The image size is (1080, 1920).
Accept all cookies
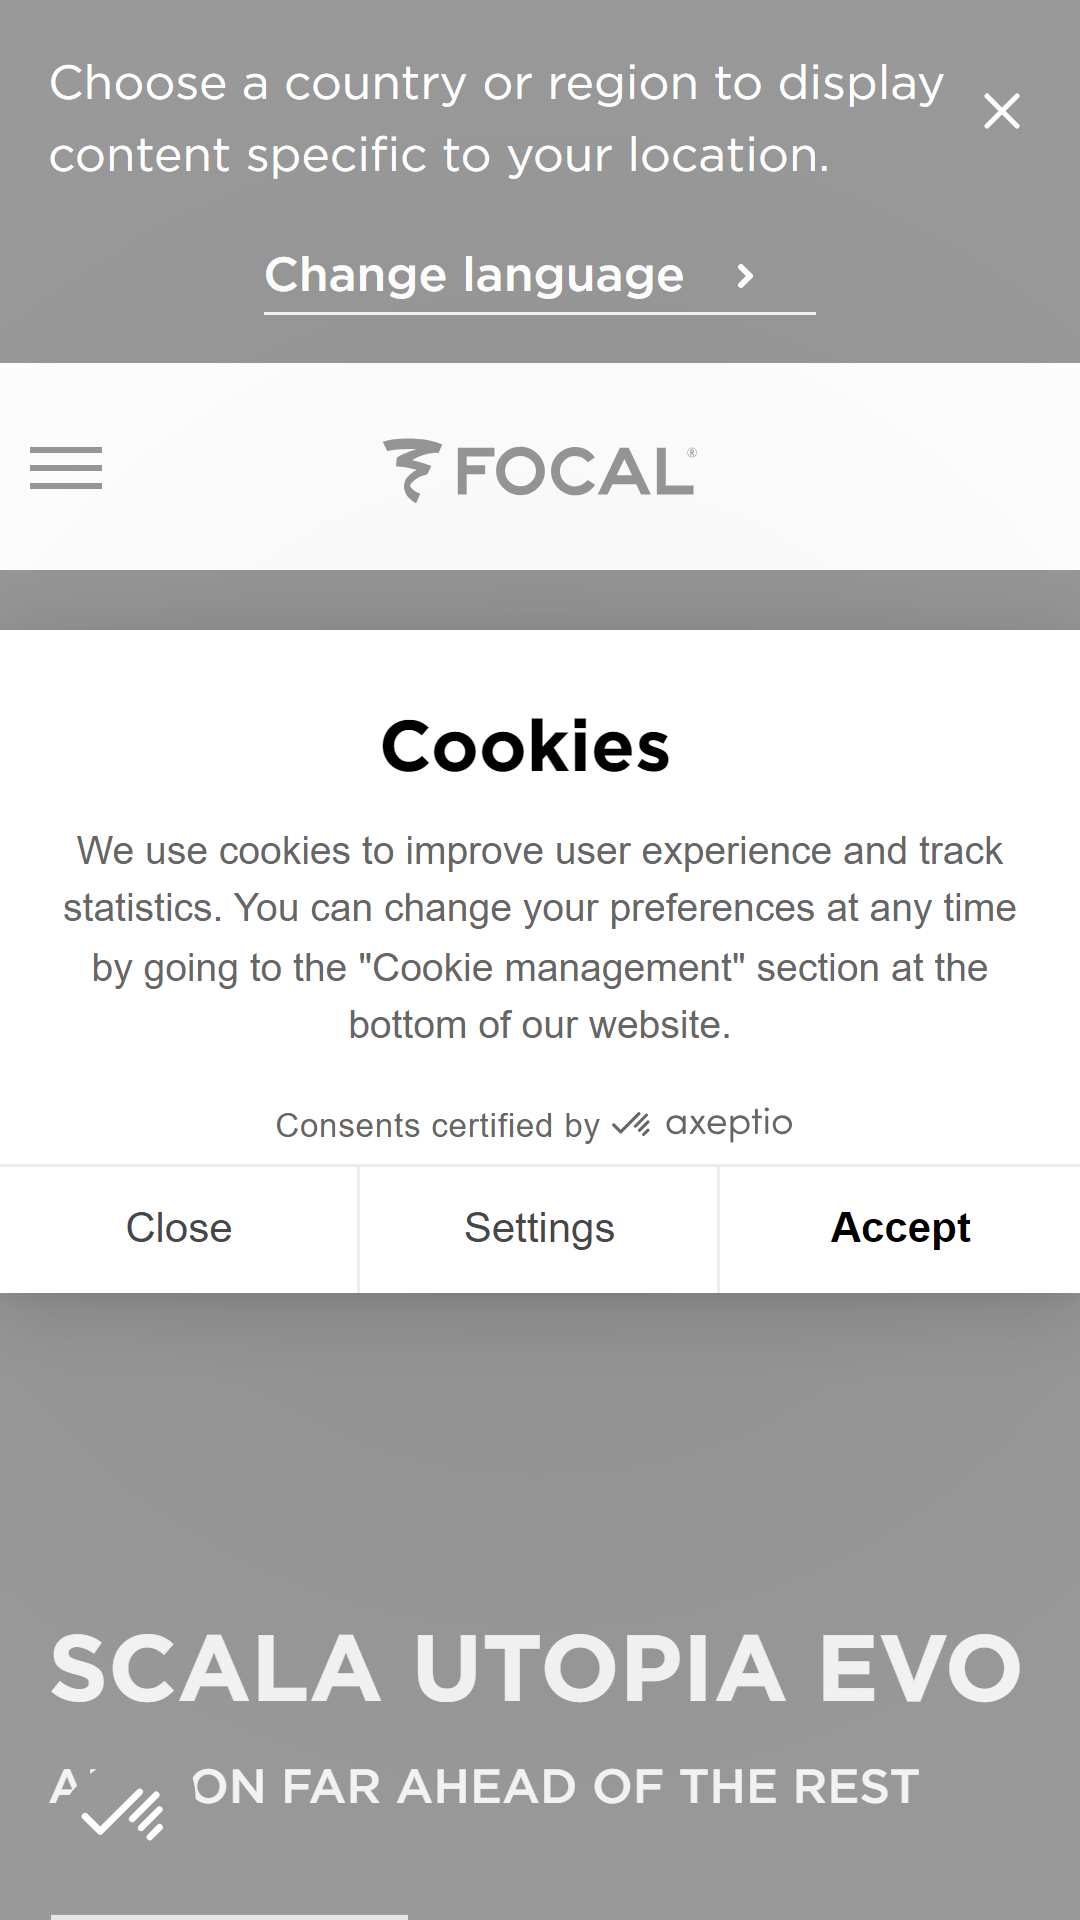pos(900,1228)
